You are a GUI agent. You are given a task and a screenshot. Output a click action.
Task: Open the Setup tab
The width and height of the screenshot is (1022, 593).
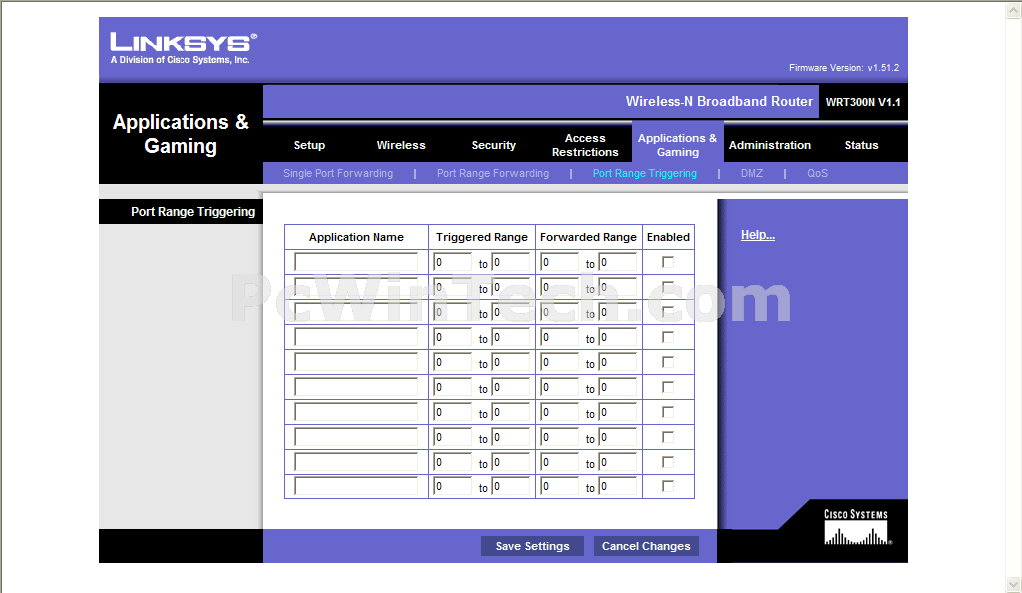309,145
